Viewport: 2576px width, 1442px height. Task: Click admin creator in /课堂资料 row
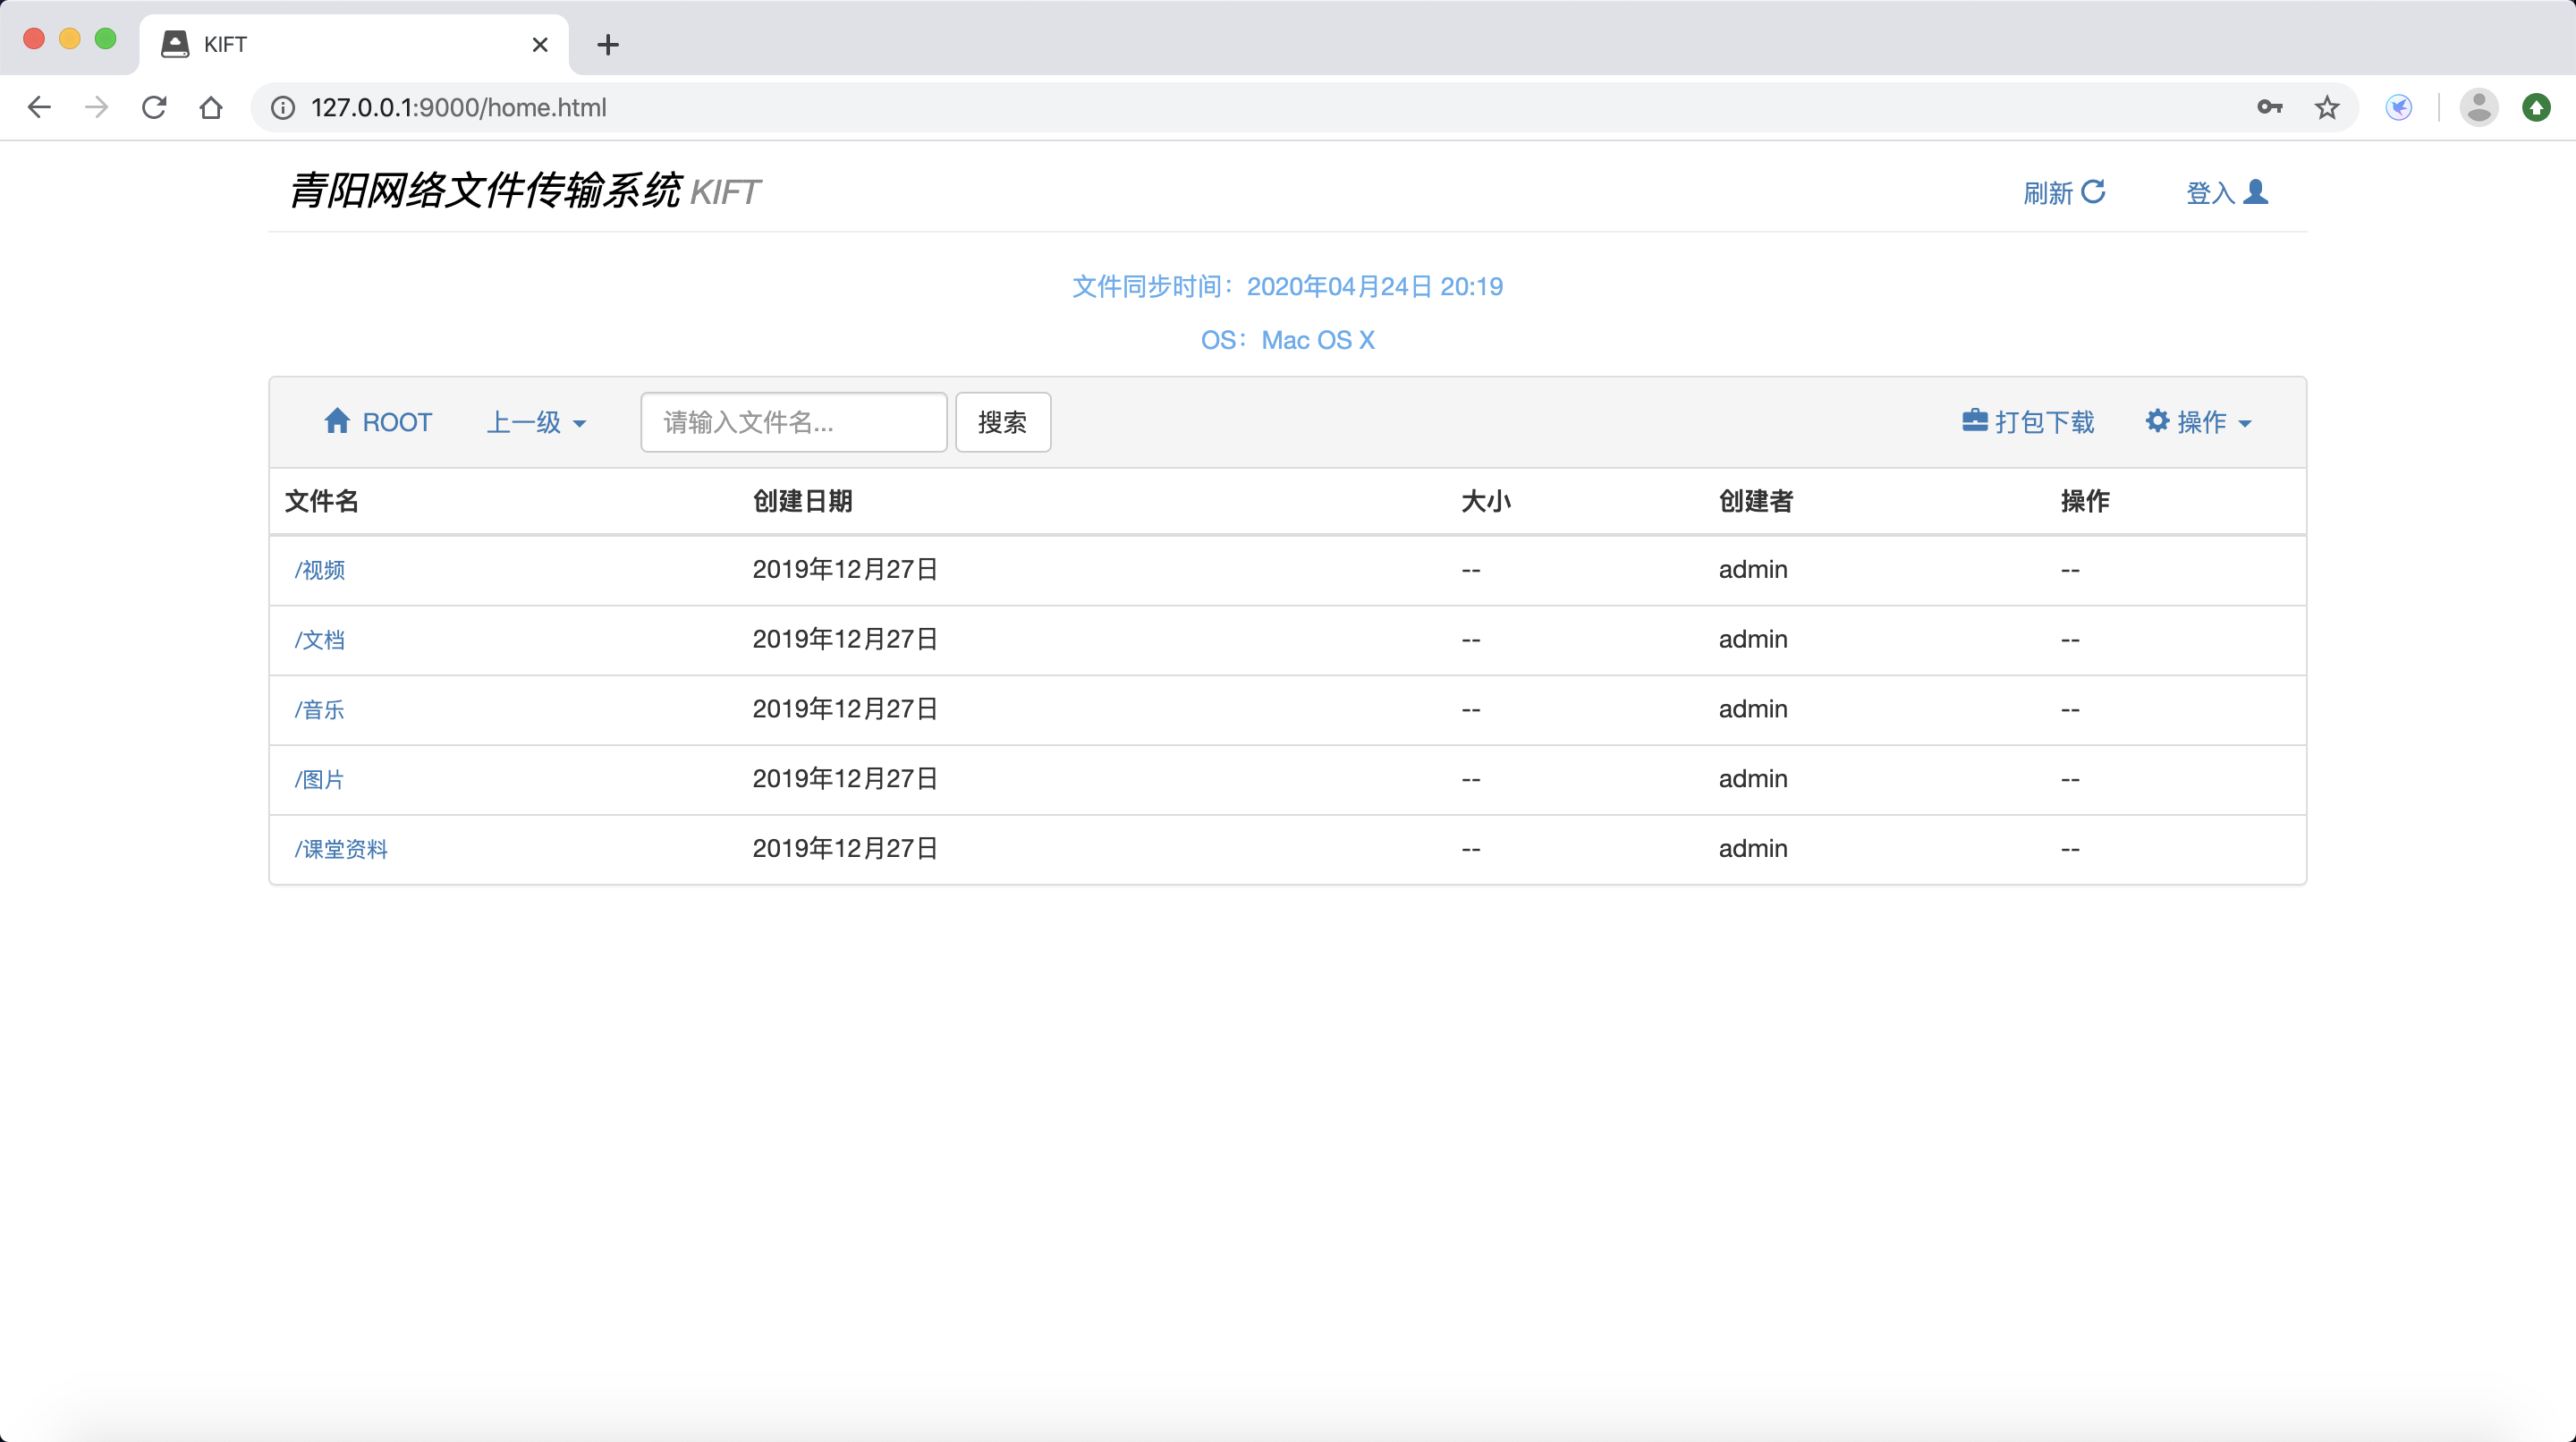(x=1753, y=848)
